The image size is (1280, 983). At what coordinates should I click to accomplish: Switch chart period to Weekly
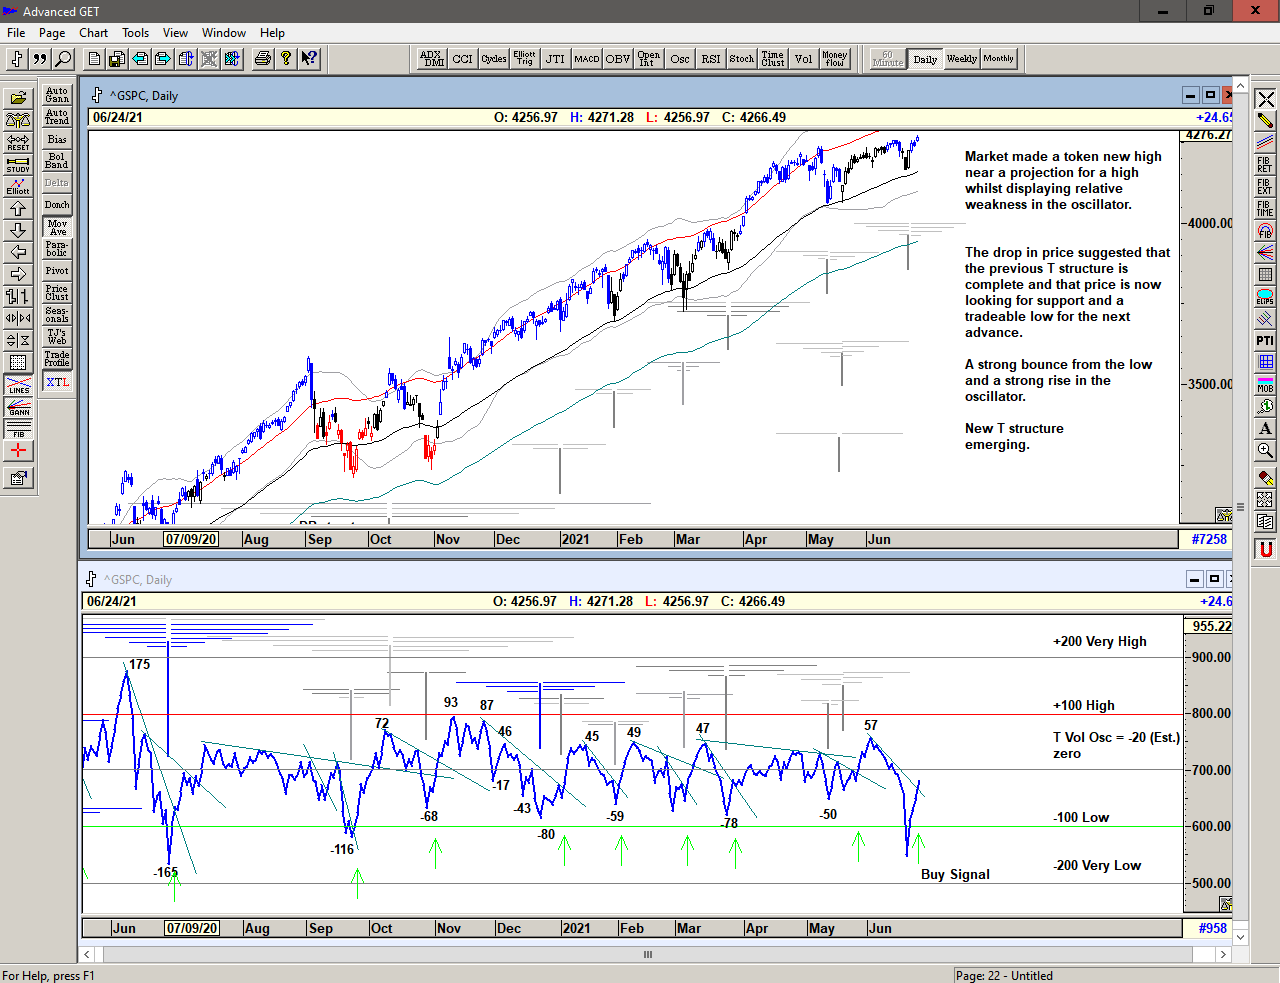[961, 59]
